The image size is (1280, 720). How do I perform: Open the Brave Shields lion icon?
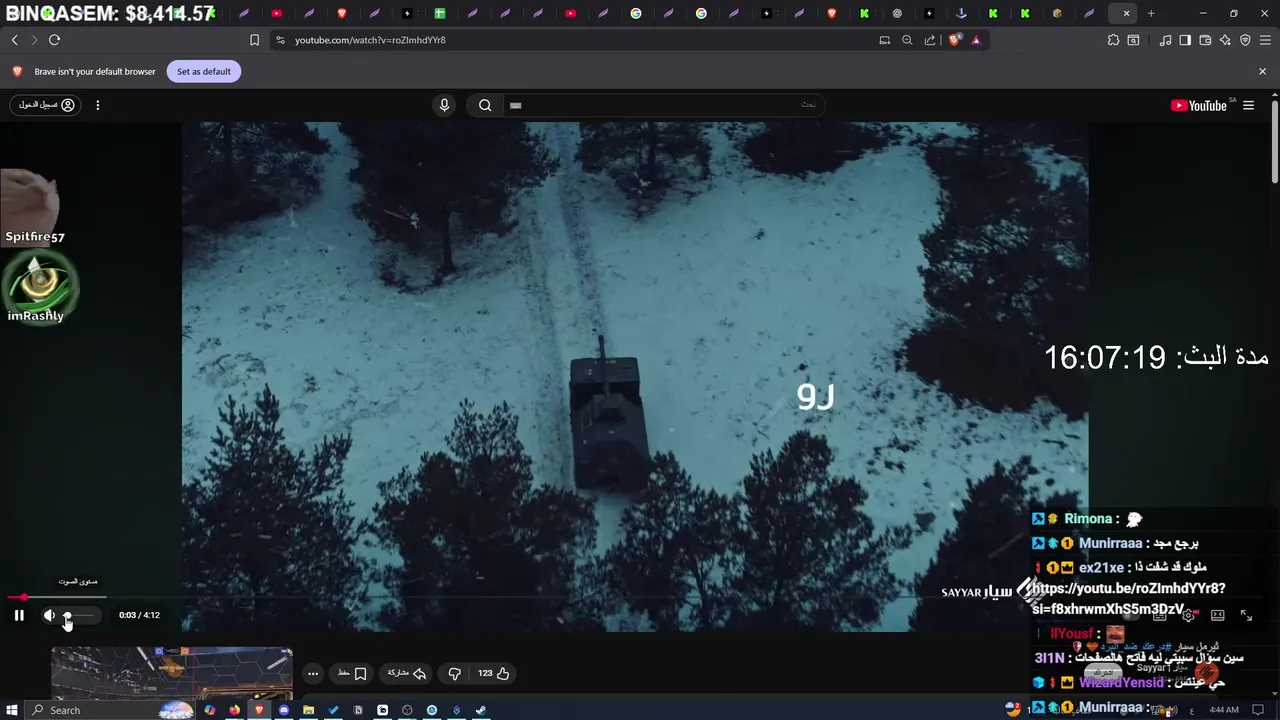pyautogui.click(x=954, y=40)
